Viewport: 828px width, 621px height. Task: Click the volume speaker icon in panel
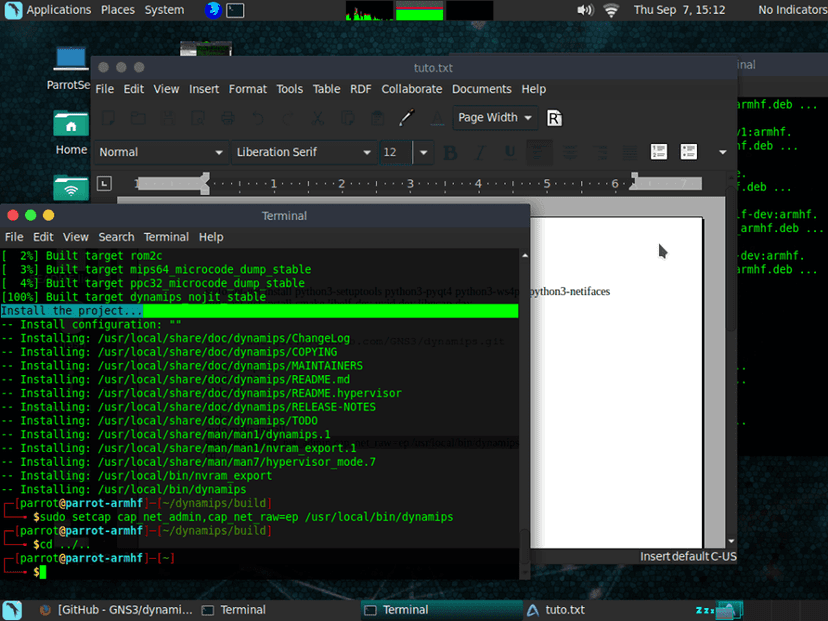(585, 10)
